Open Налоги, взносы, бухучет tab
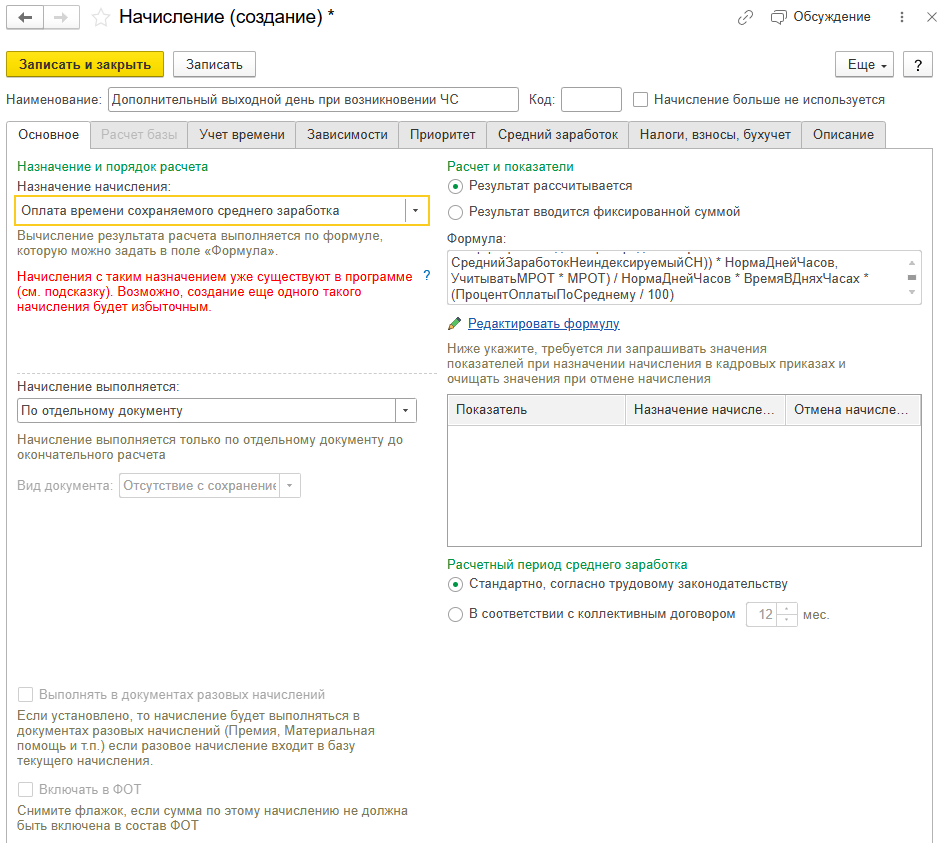Image resolution: width=945 pixels, height=843 pixels. (x=715, y=134)
